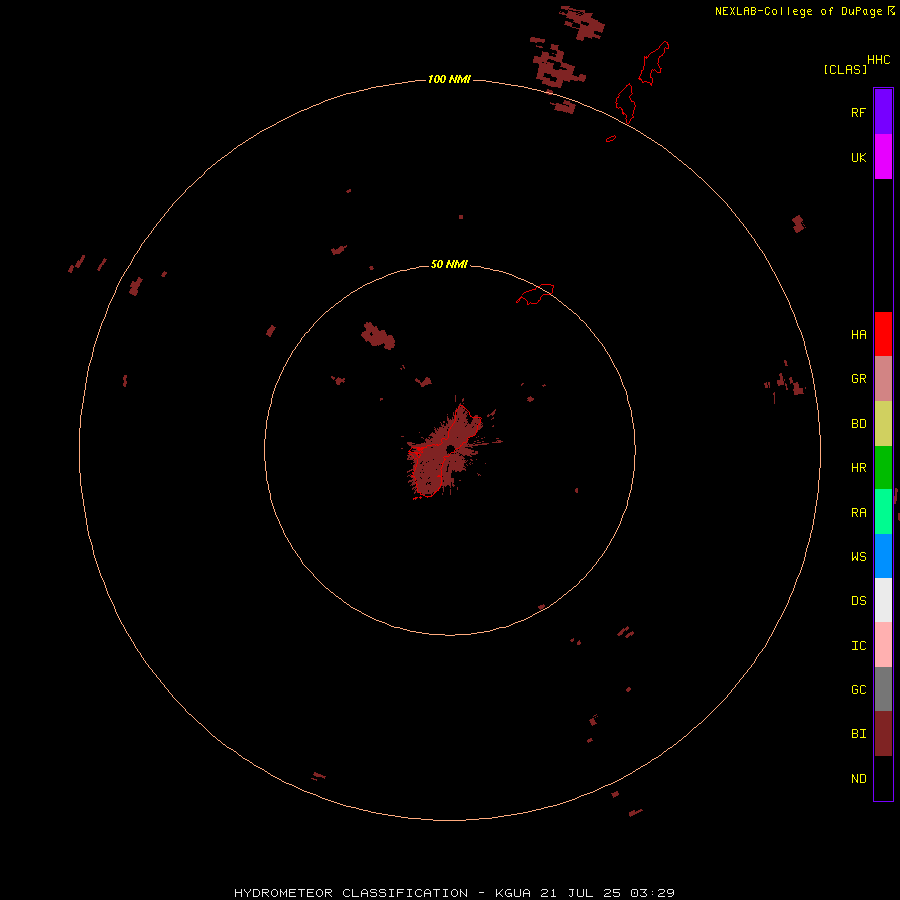This screenshot has height=900, width=900.
Task: Click the 'RA' legend label
Action: tap(858, 513)
